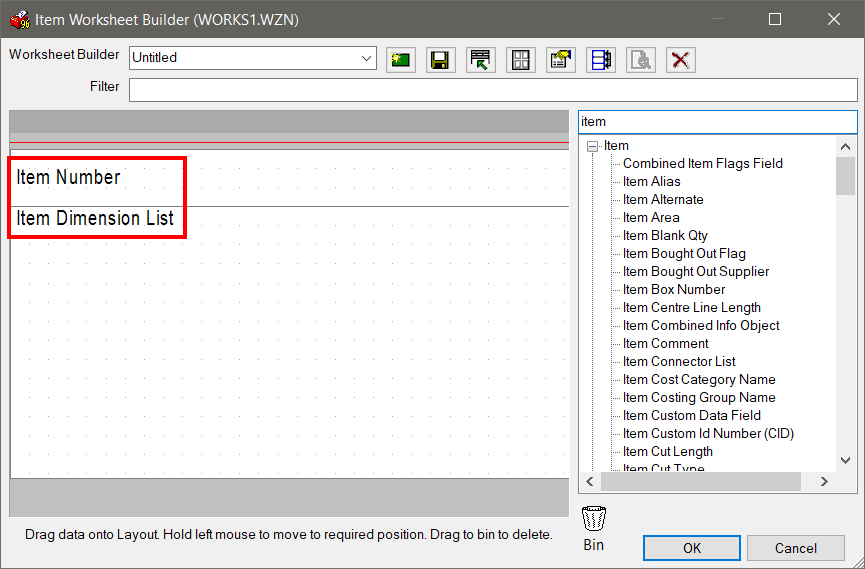Click the floppy disk save icon
Viewport: 865px width, 569px height.
(440, 60)
